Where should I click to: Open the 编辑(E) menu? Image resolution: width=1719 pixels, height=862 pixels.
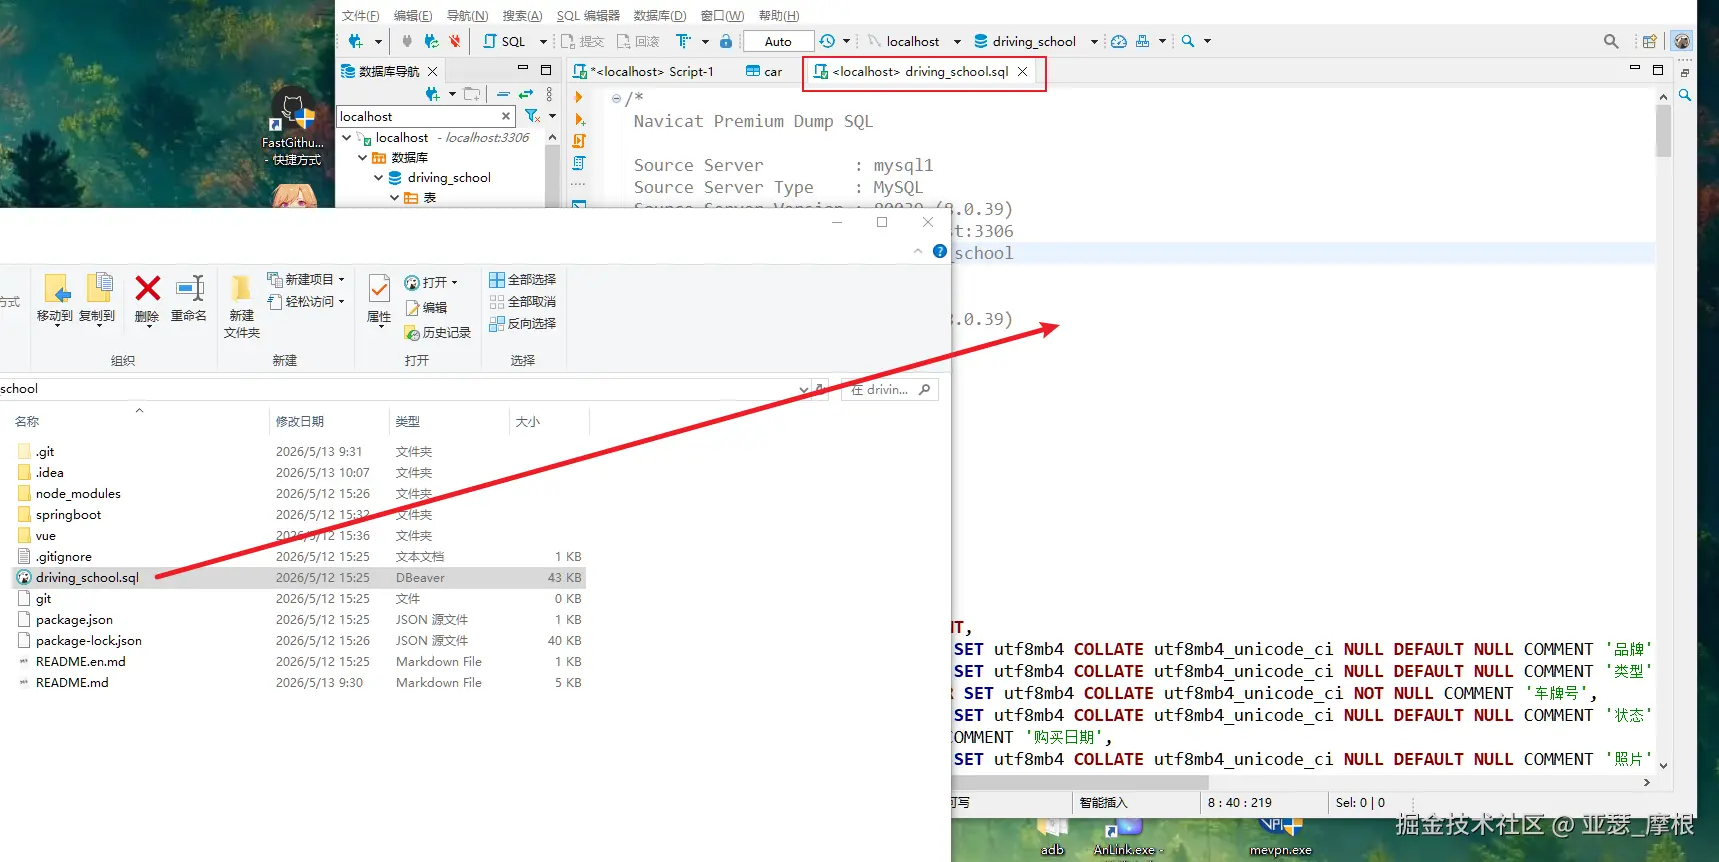click(x=413, y=15)
